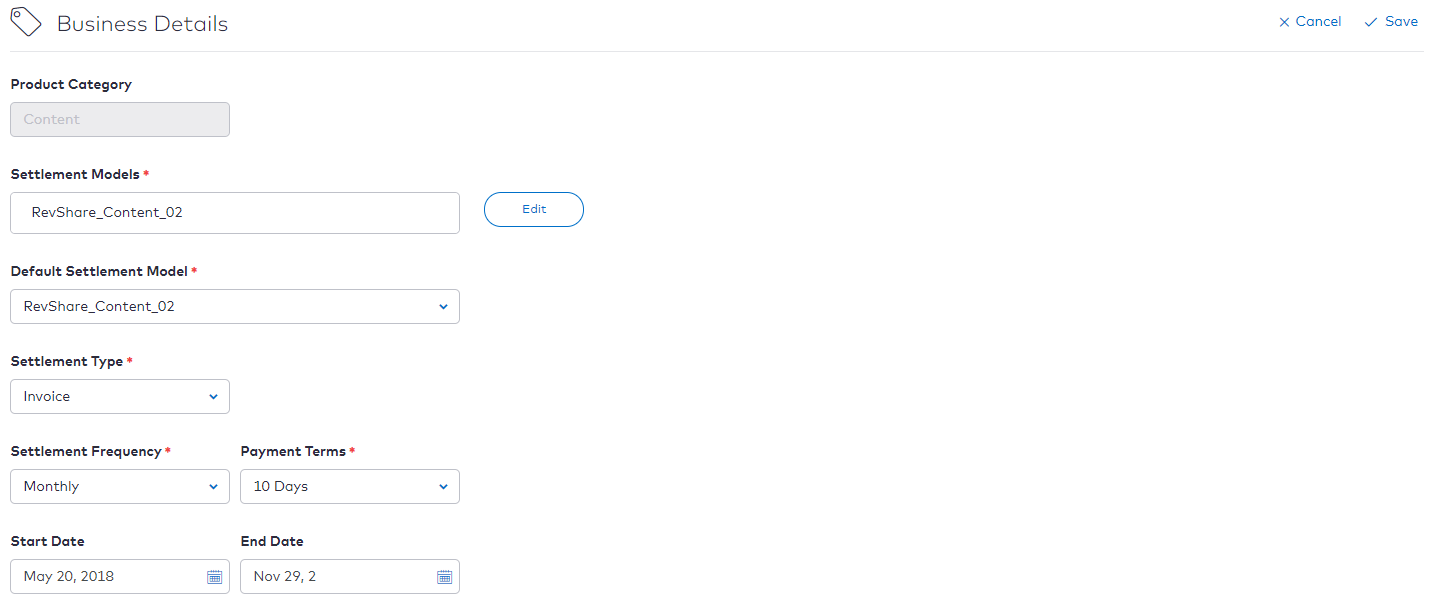Click the Edit button for Settlement Models
This screenshot has height=606, width=1433.
(534, 210)
